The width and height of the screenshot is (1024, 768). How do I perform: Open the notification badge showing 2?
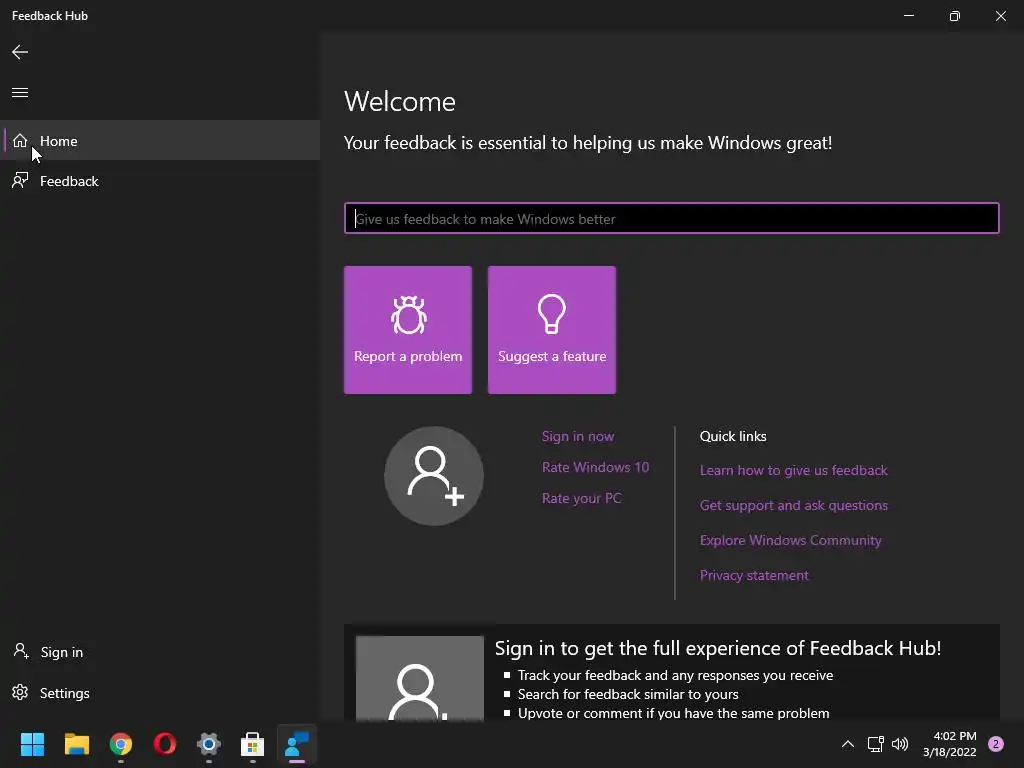pos(996,744)
